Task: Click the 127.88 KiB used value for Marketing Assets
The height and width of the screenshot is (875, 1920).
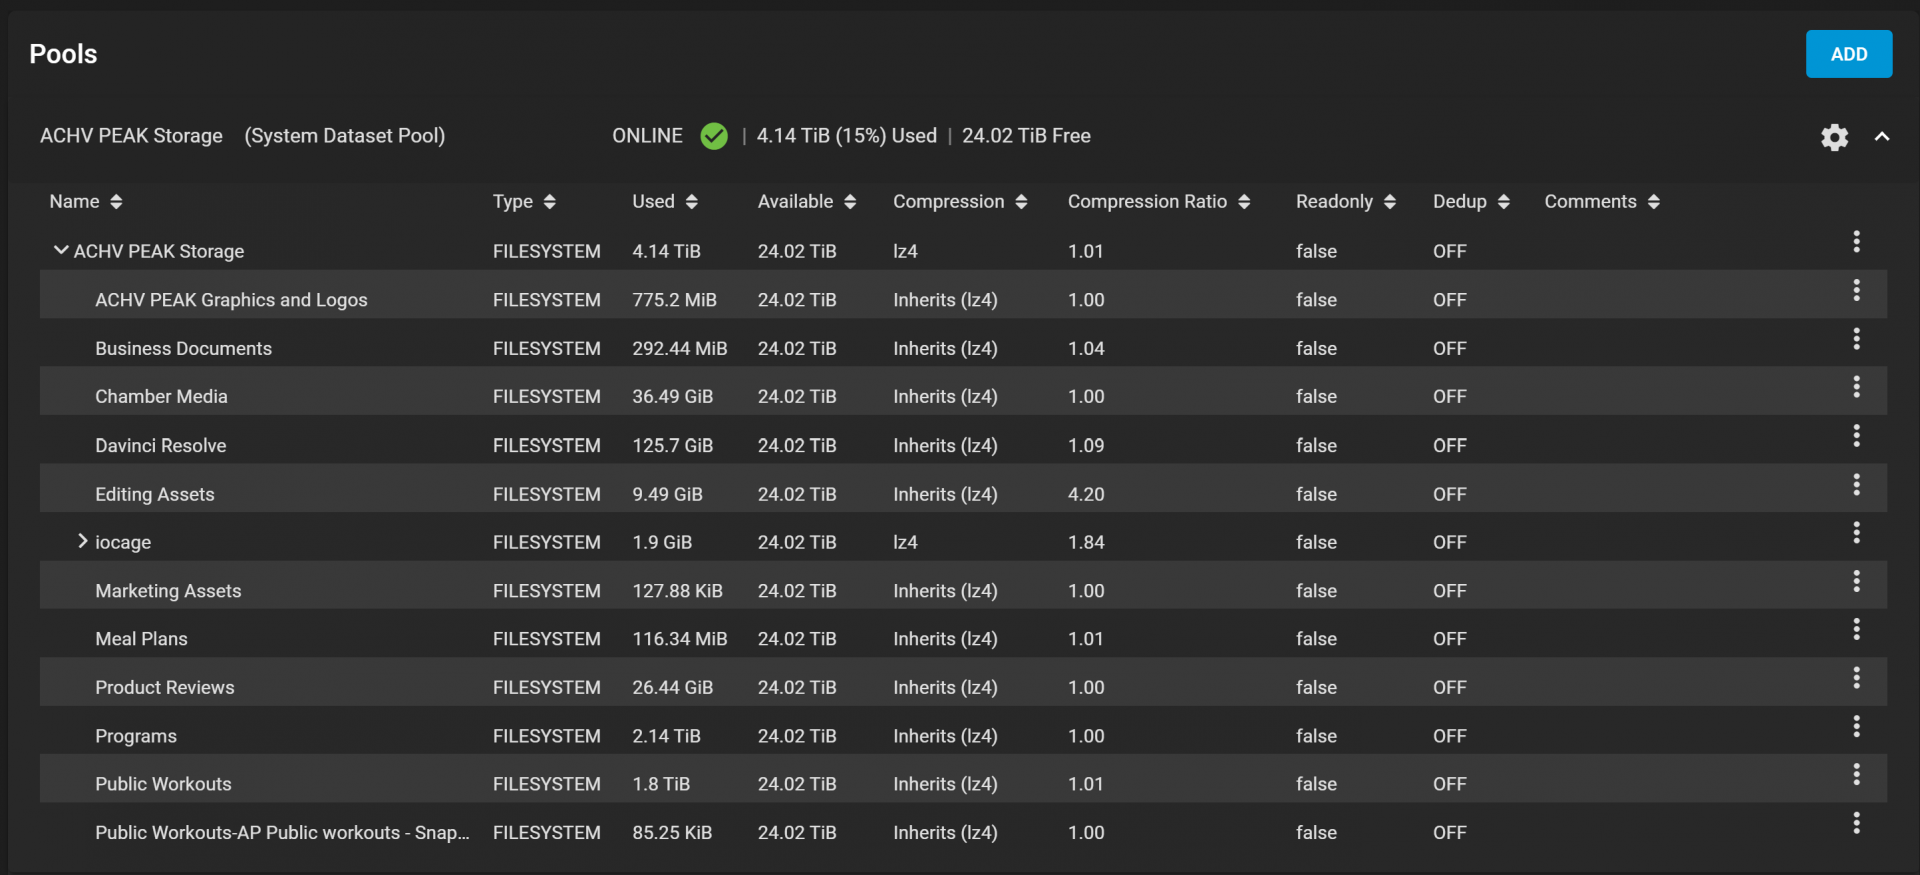Action: click(x=677, y=592)
